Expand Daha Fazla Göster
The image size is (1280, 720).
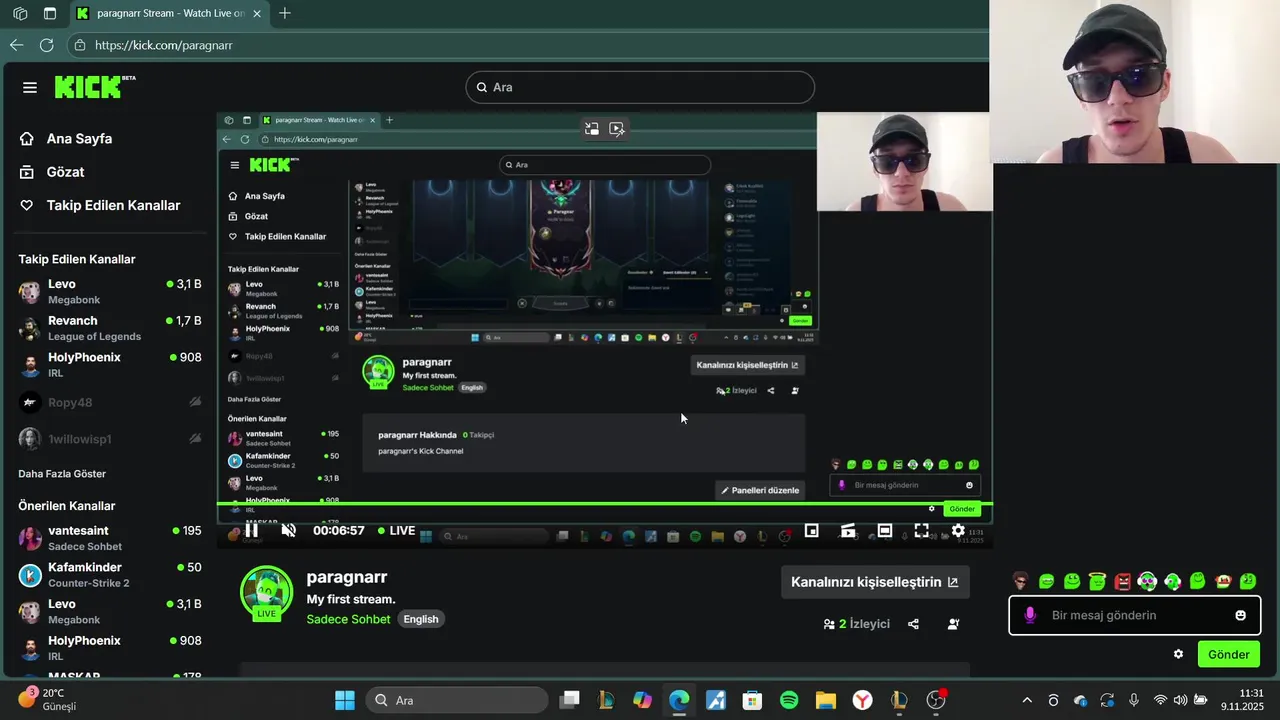[x=62, y=474]
